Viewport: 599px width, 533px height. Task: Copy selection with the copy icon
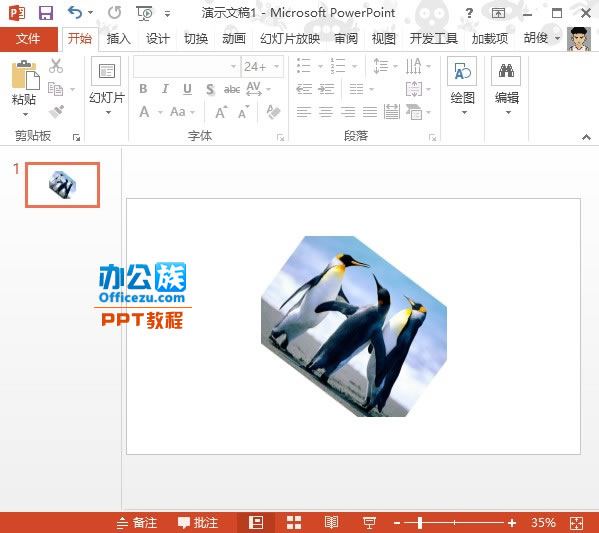56,89
